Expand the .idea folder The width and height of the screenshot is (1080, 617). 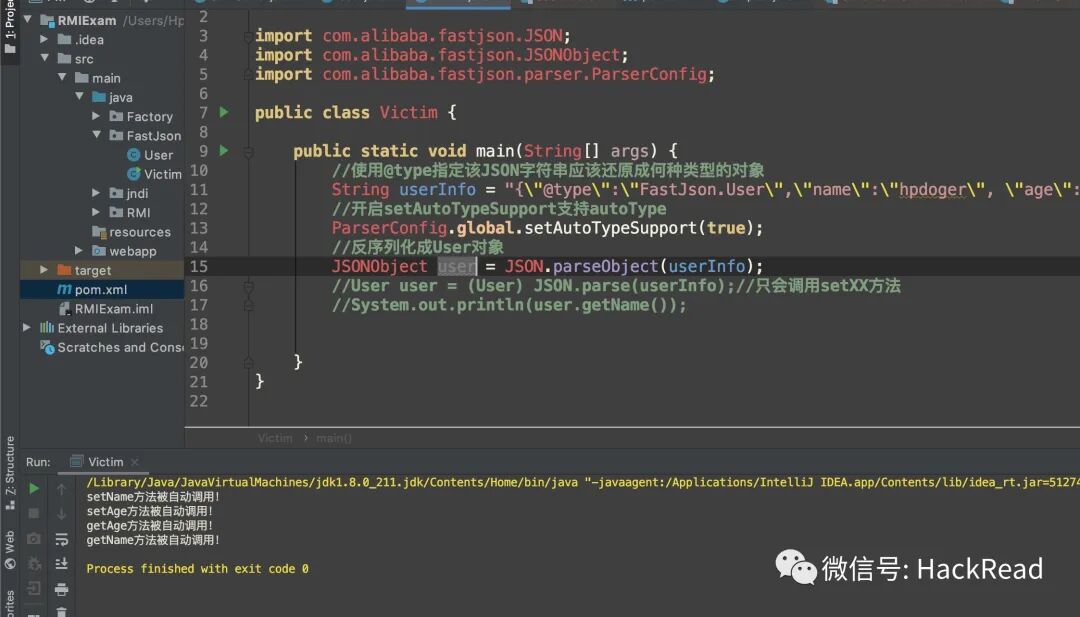[x=44, y=39]
